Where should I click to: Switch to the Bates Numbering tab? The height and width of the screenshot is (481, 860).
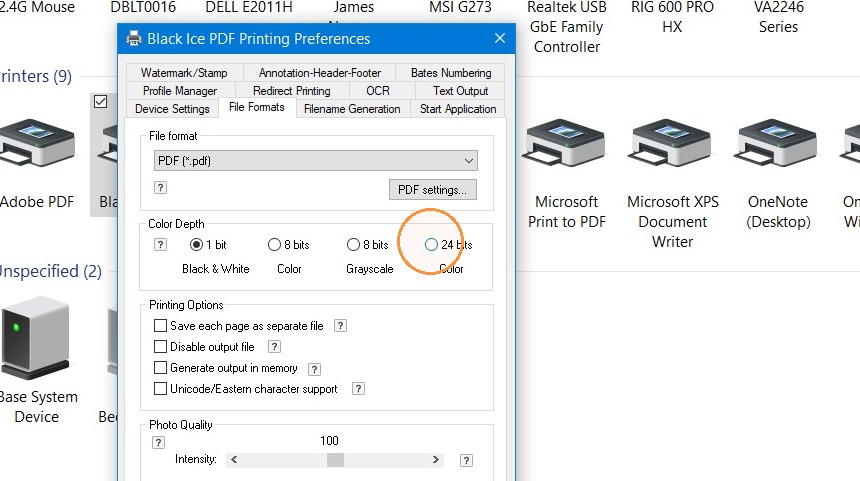451,73
